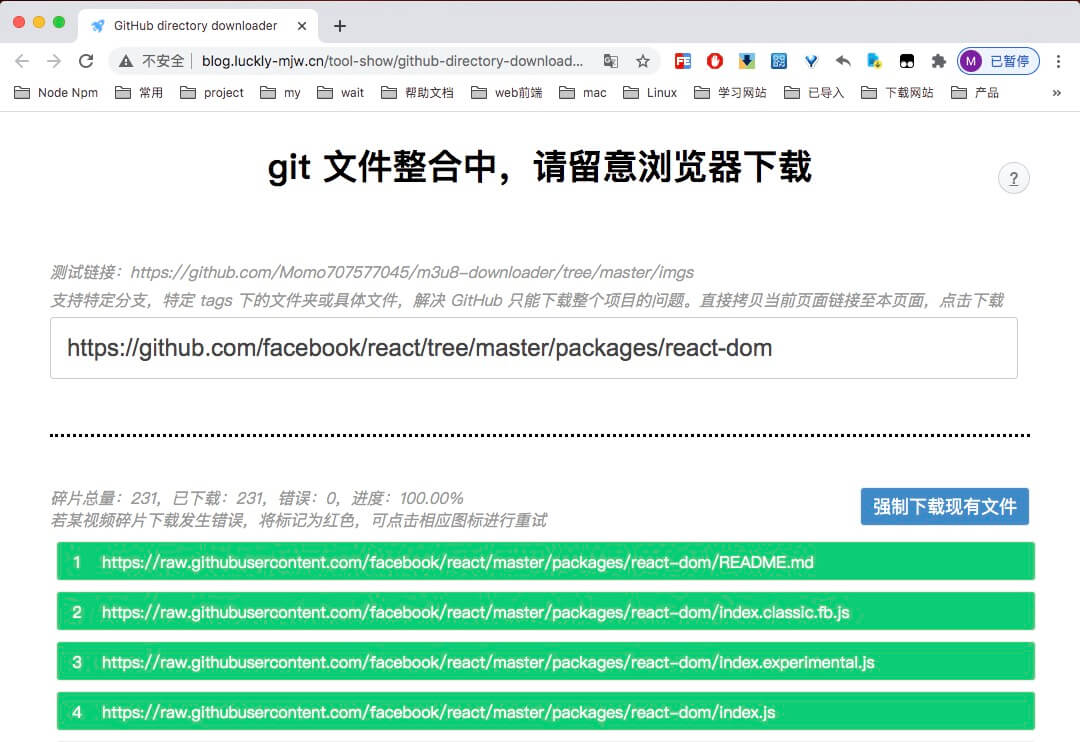Open the red circular shield extension icon
The height and width of the screenshot is (742, 1080).
715,61
